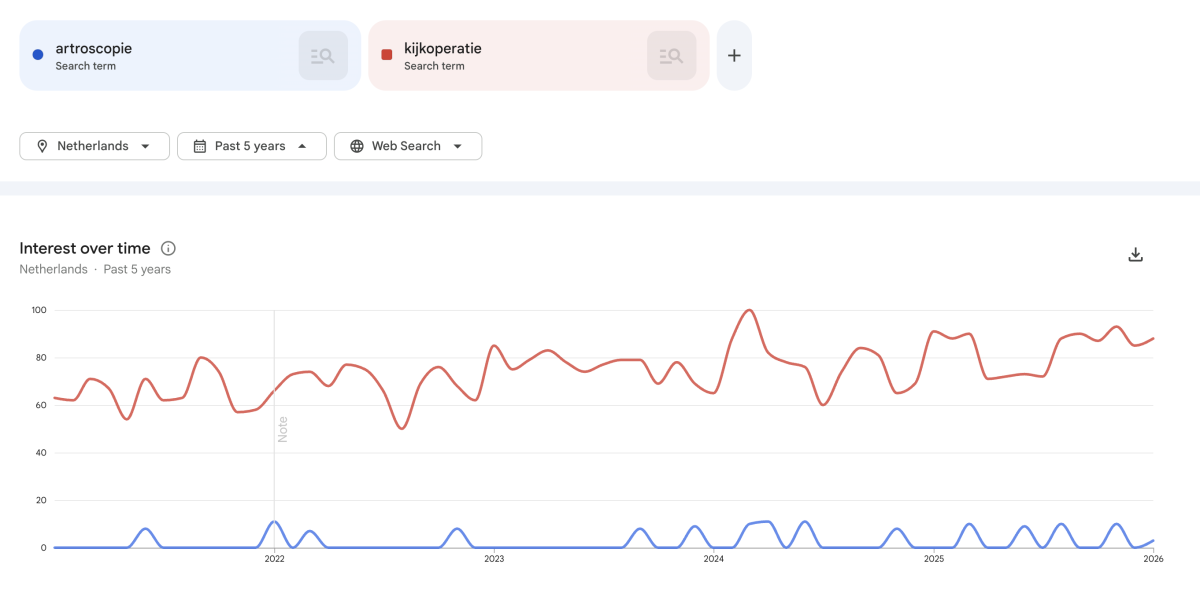The width and height of the screenshot is (1200, 597).
Task: Click the 2023 label on time axis
Action: (x=494, y=560)
